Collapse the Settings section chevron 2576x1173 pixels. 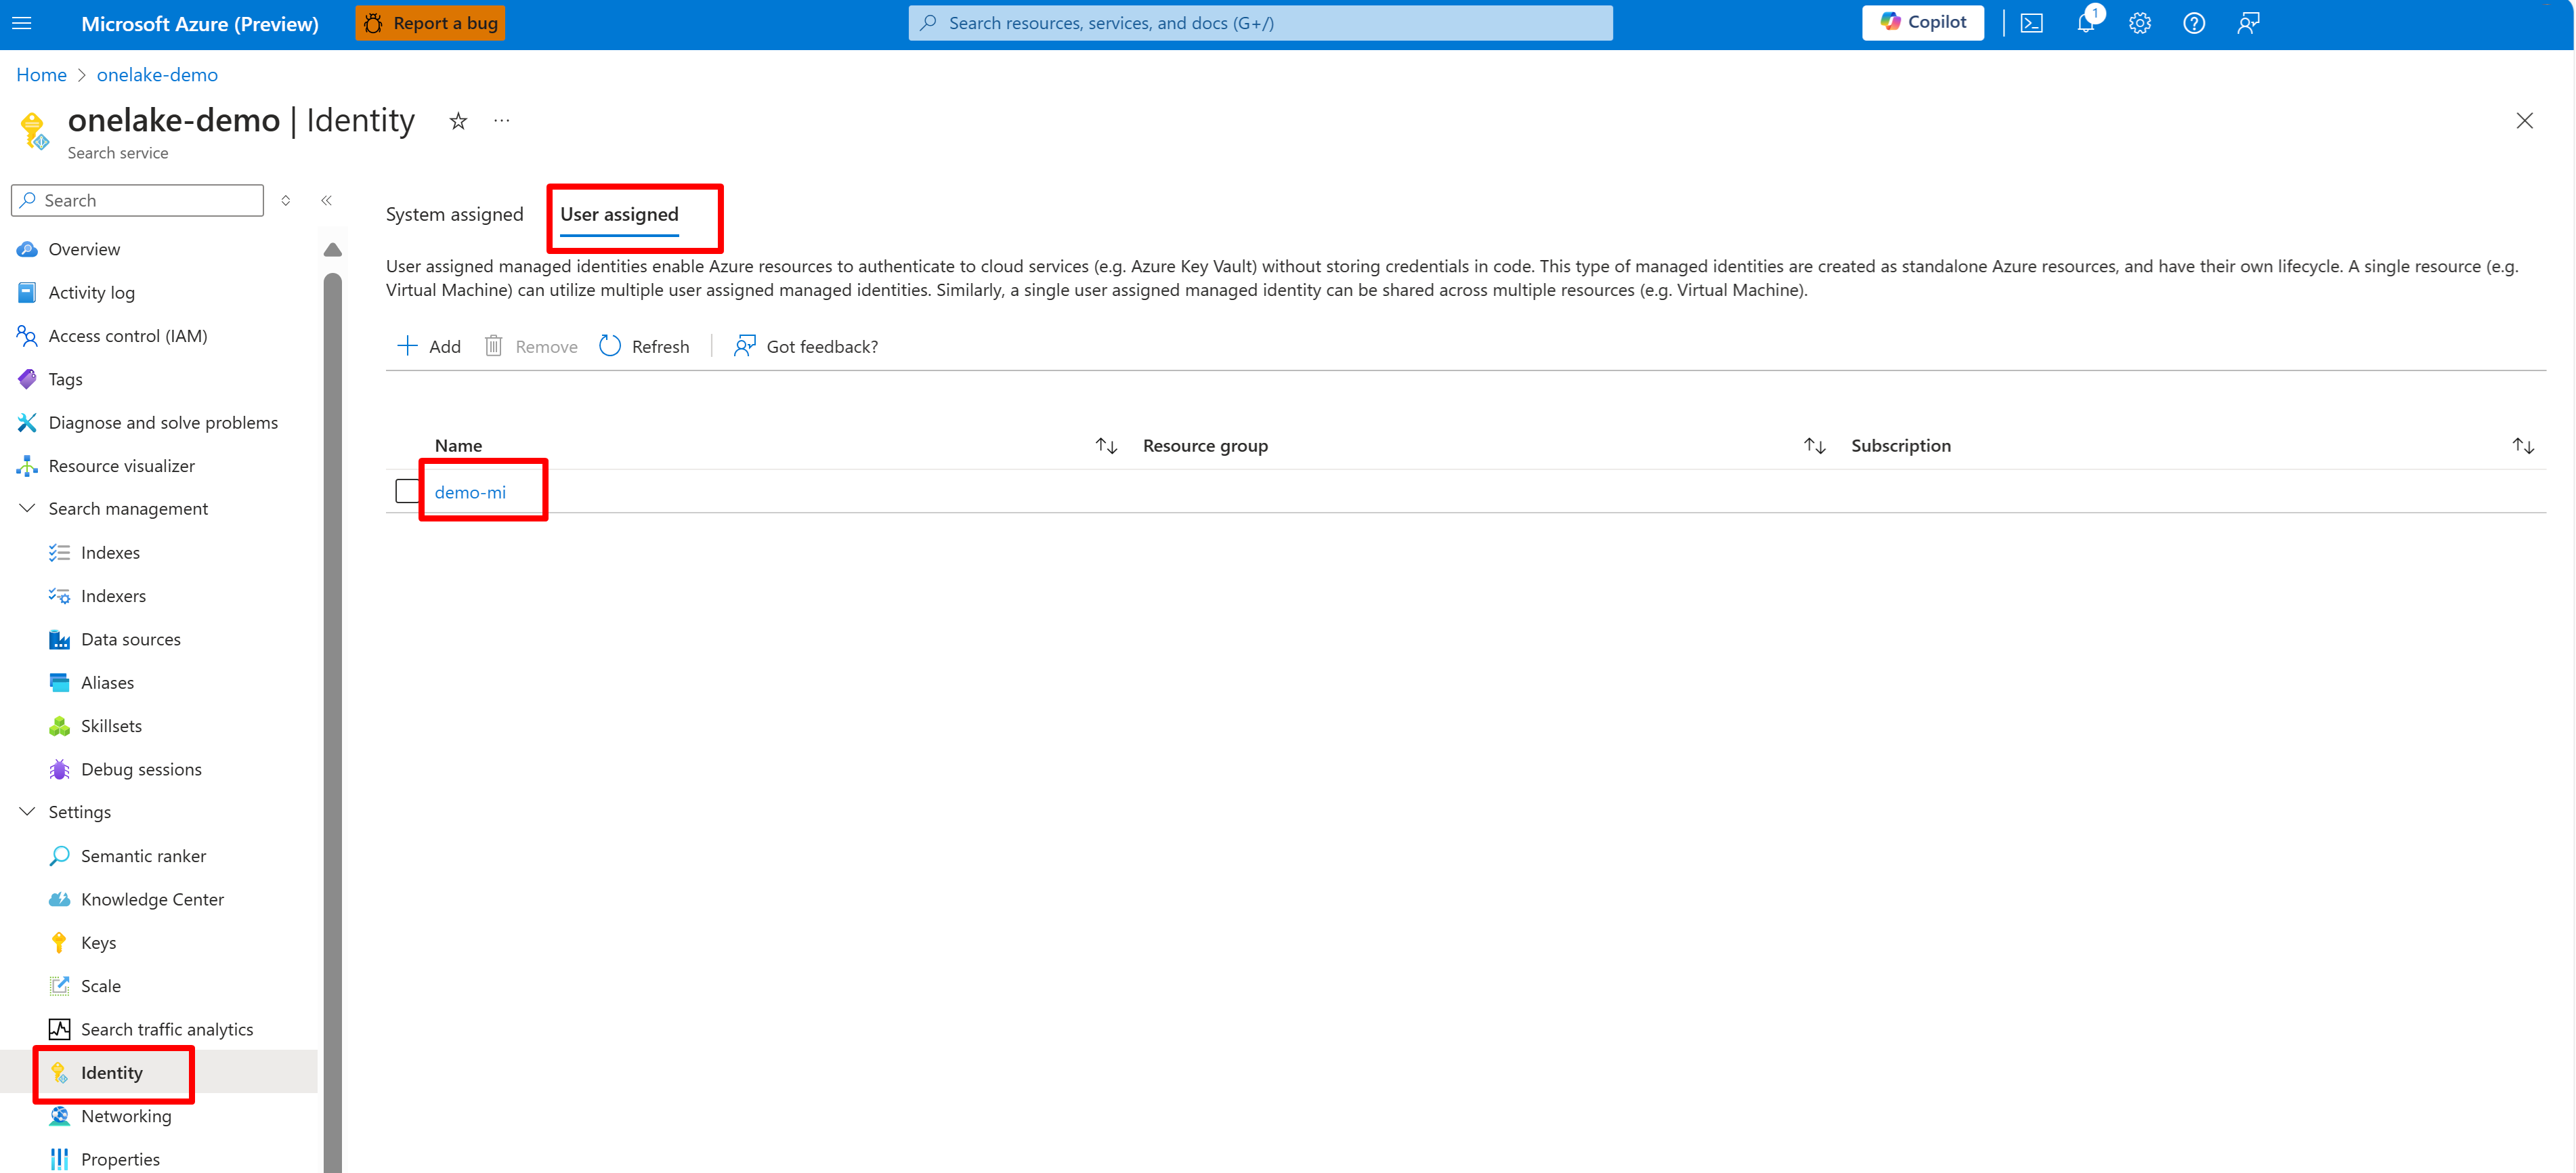27,811
